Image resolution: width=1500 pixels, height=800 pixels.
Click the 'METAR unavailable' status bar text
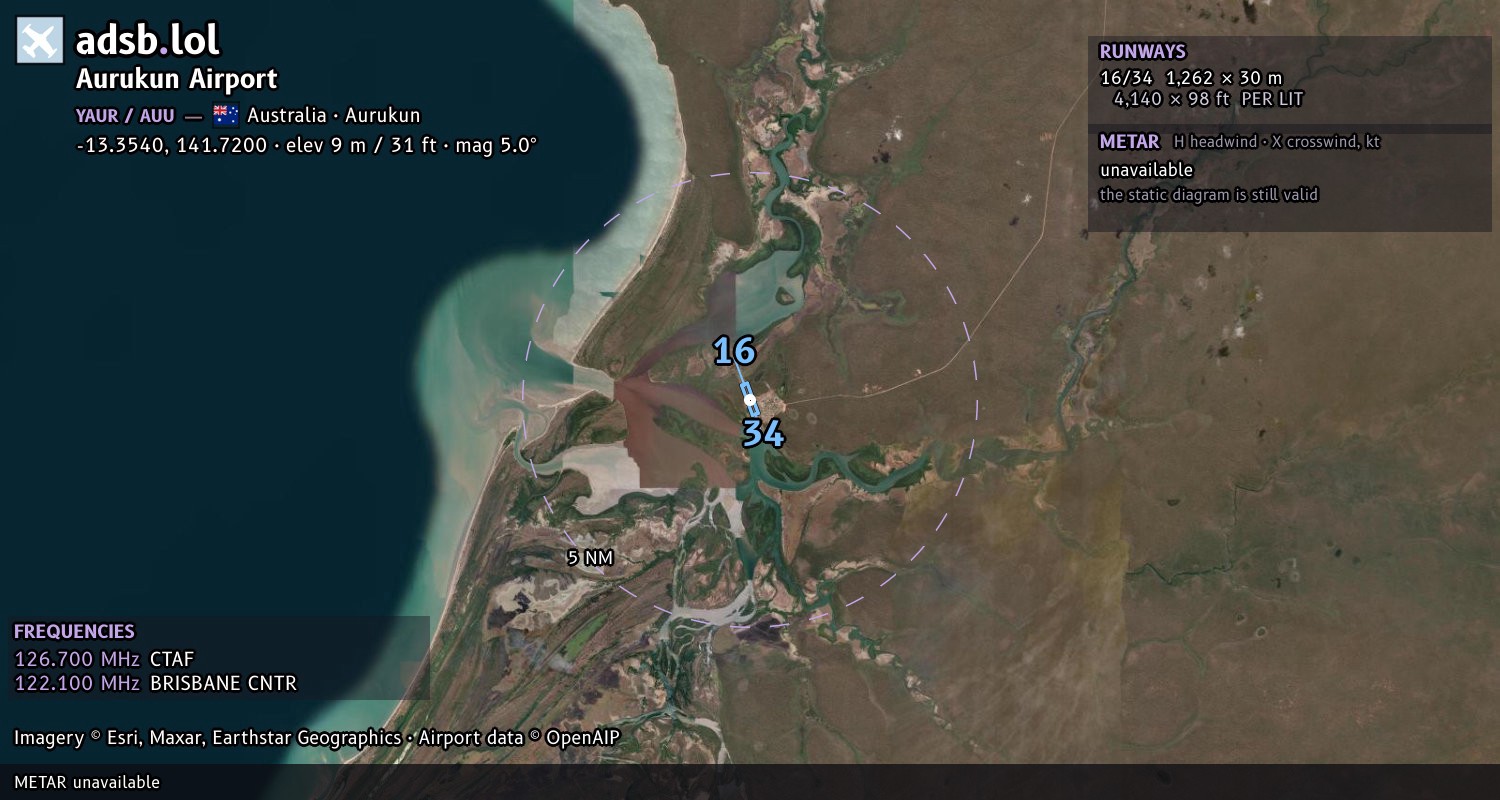pos(87,782)
